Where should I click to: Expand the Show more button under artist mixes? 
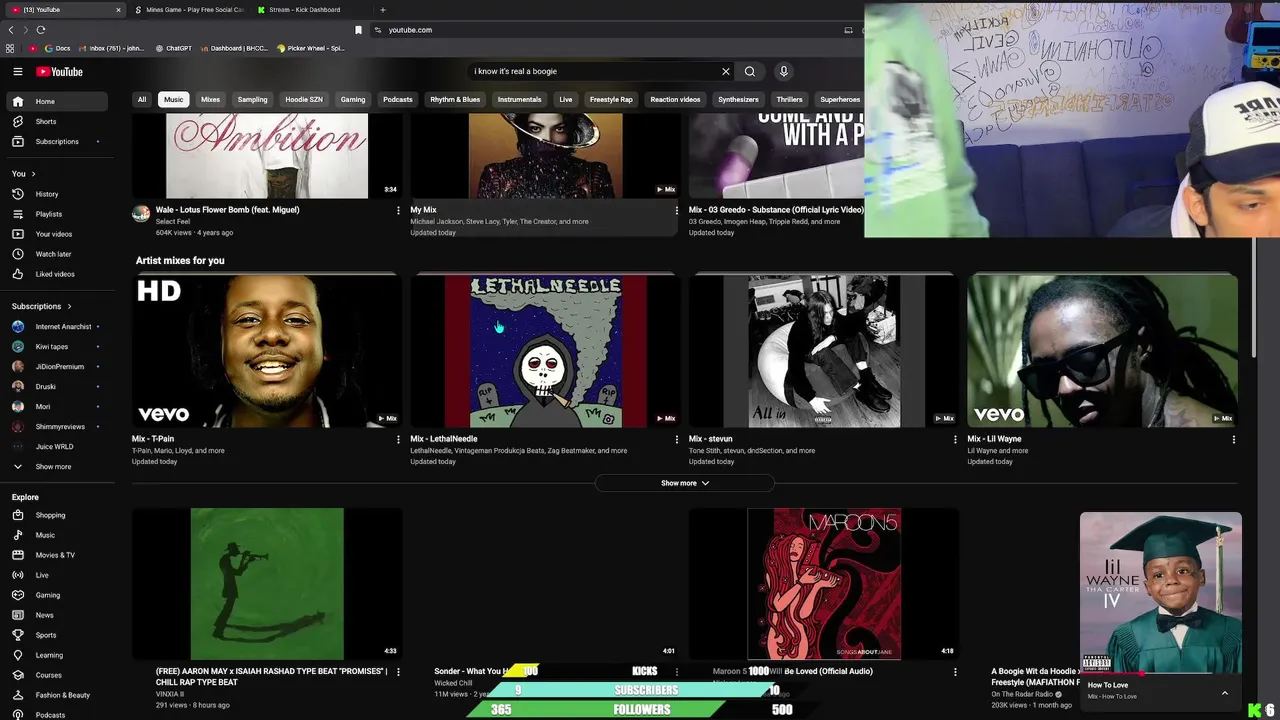(x=685, y=483)
